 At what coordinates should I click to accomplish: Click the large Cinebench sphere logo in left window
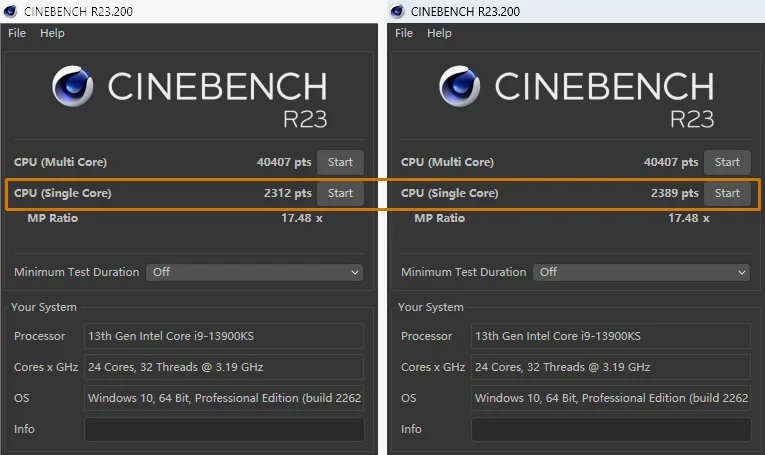click(x=73, y=86)
